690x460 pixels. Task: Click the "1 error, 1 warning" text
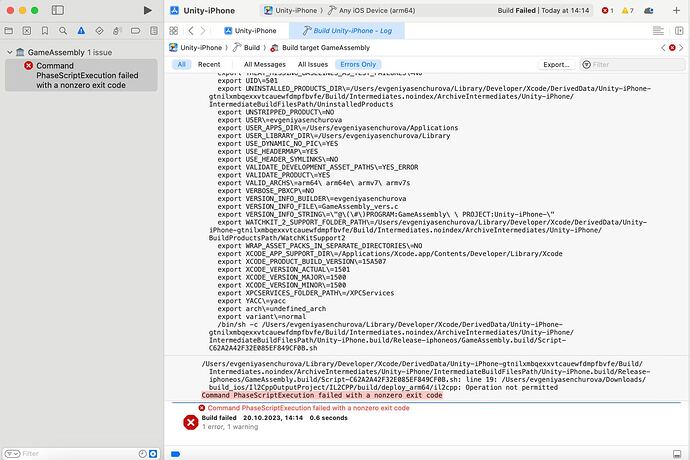[x=230, y=427]
